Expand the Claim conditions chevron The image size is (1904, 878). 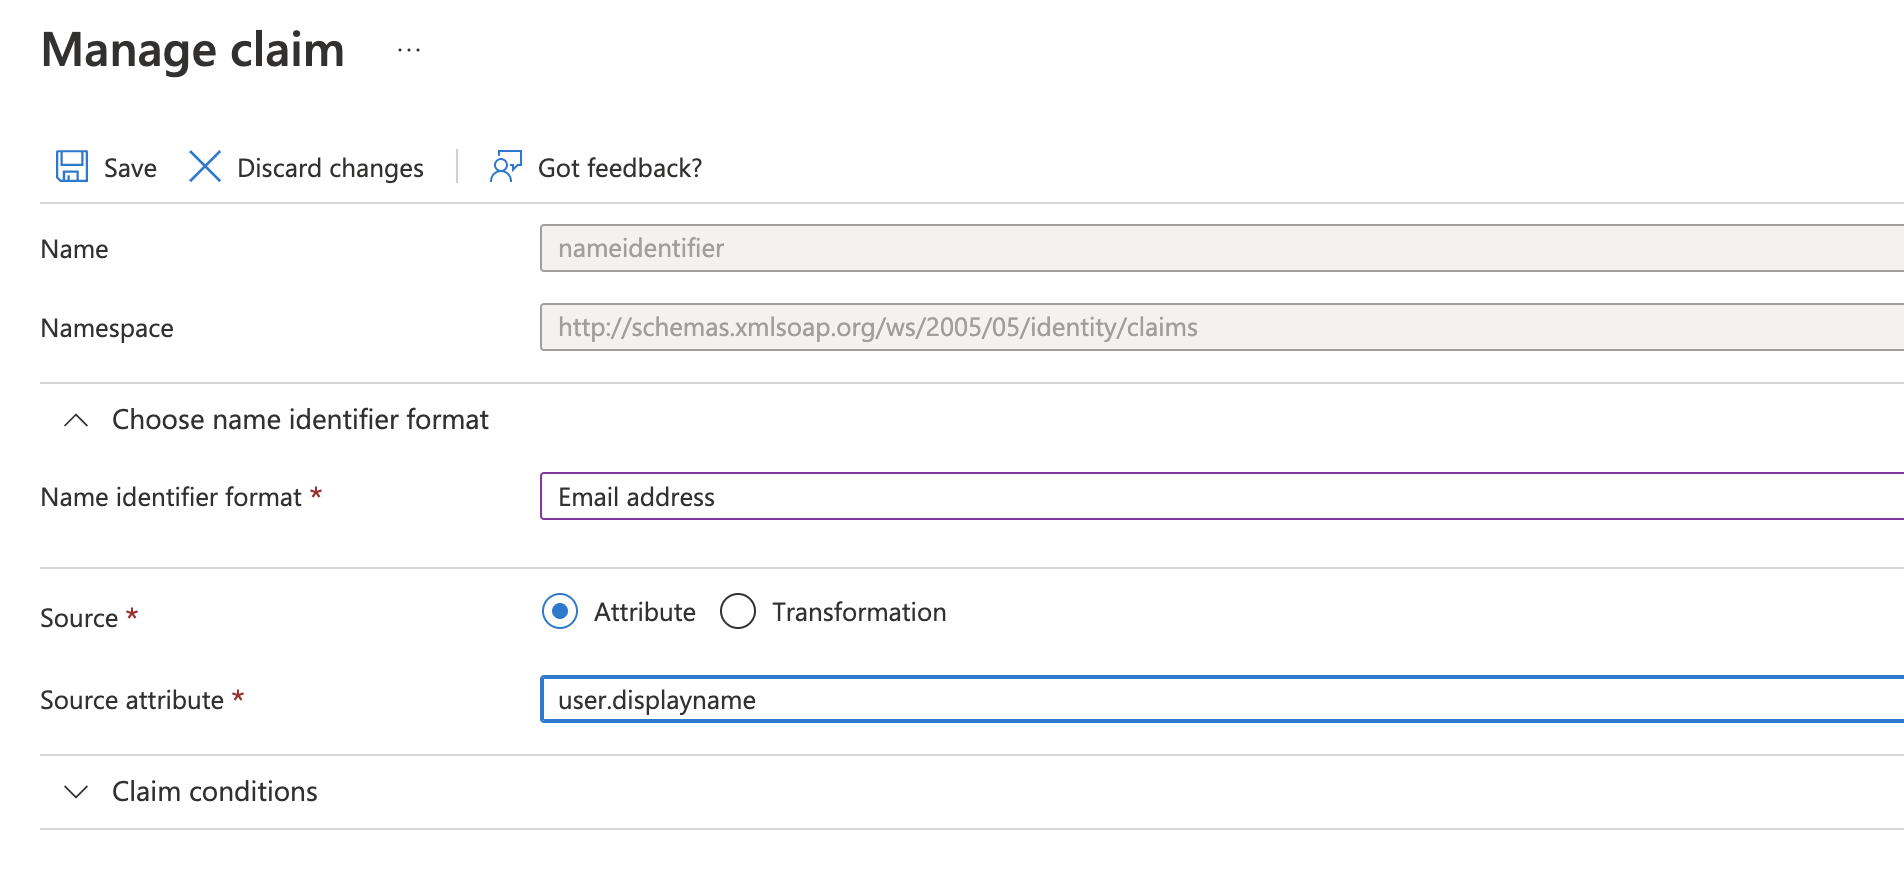pyautogui.click(x=76, y=792)
